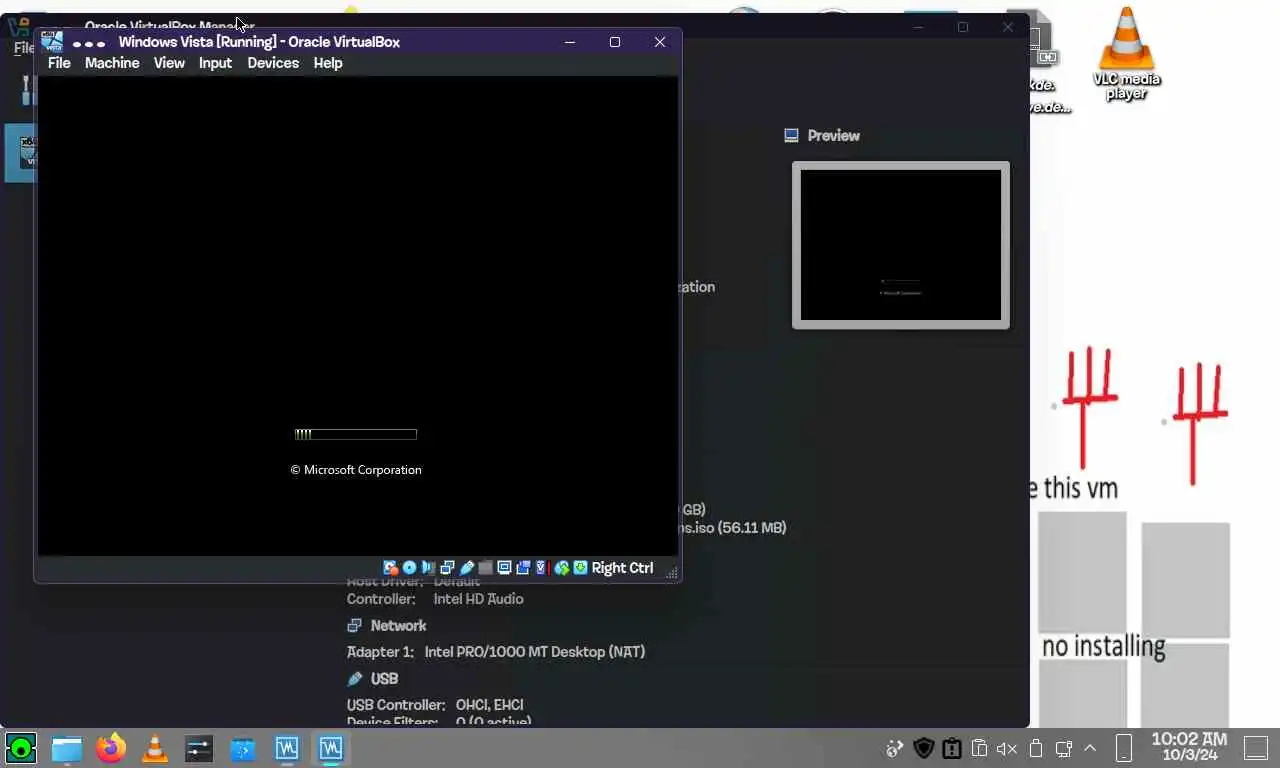
Task: Click the CPU virtualization status icon
Action: coord(542,568)
